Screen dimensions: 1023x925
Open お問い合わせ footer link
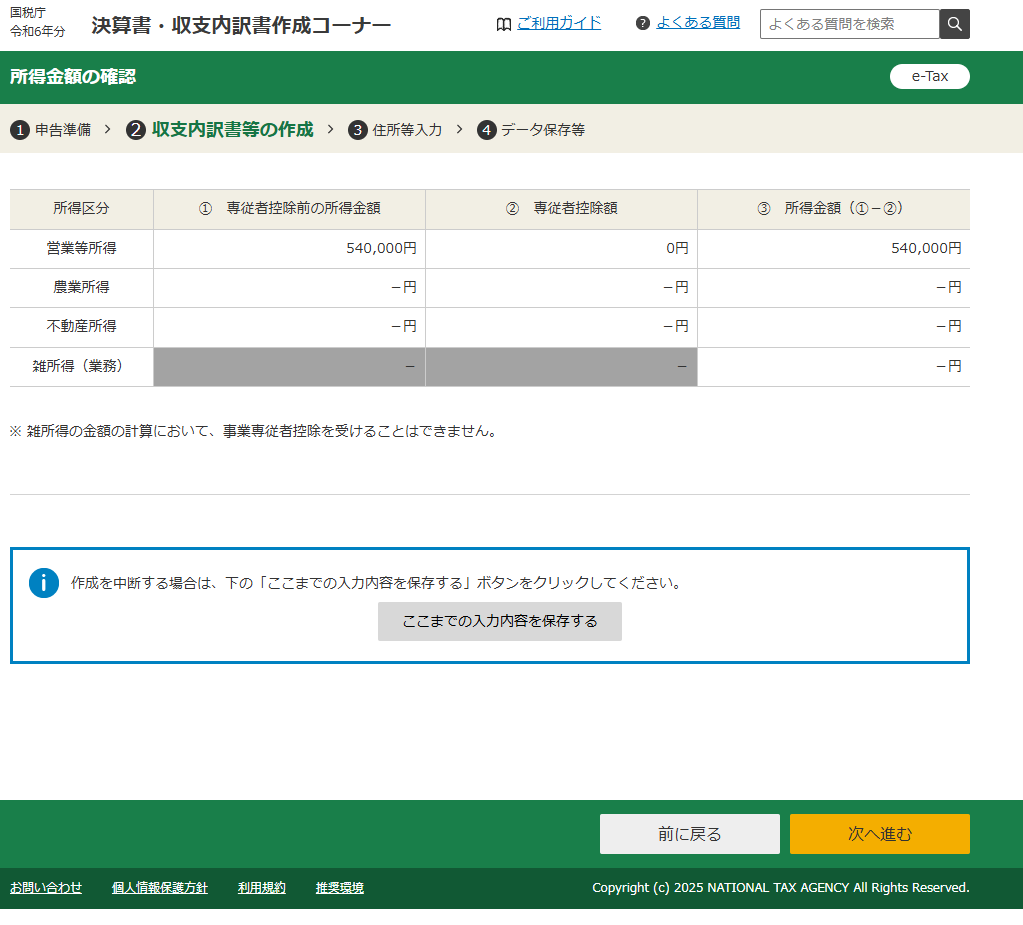[x=46, y=888]
